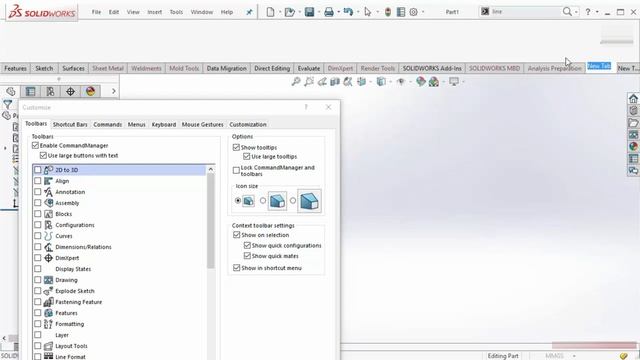The height and width of the screenshot is (360, 640).
Task: Click the Zoom to Fit icon
Action: pos(296,82)
